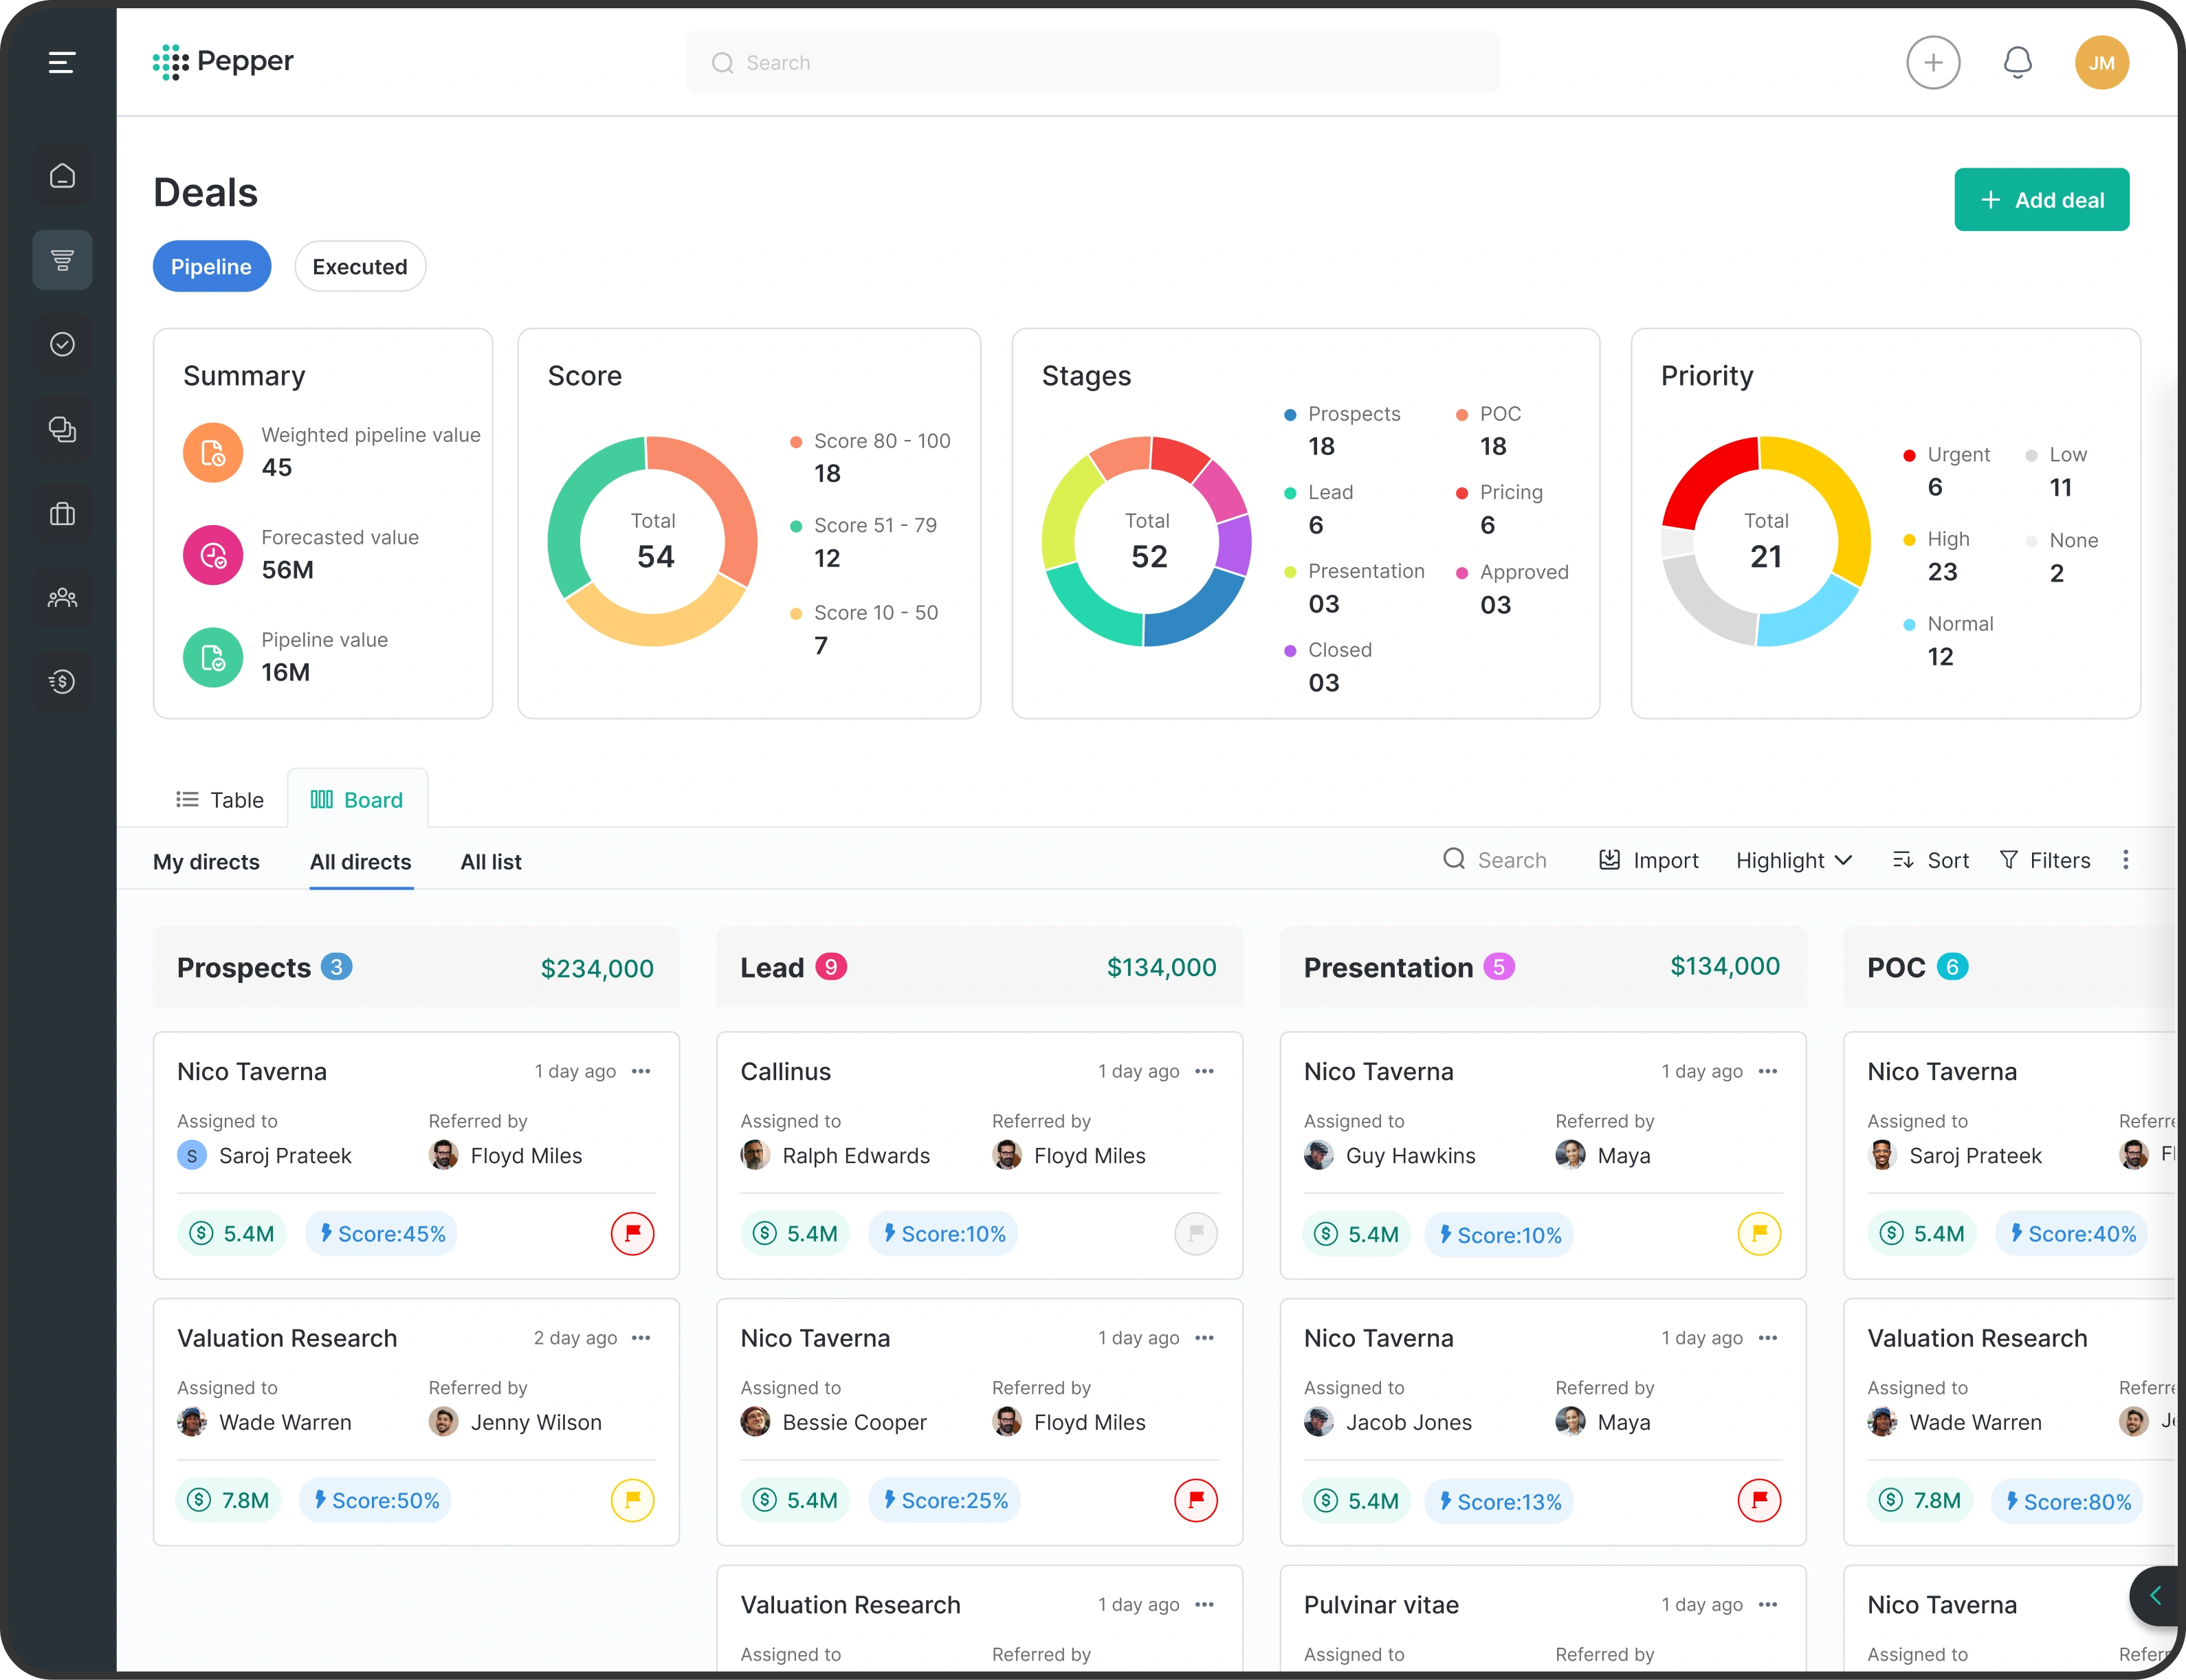
Task: Open the Deals funnel icon in sidebar
Action: [x=62, y=260]
